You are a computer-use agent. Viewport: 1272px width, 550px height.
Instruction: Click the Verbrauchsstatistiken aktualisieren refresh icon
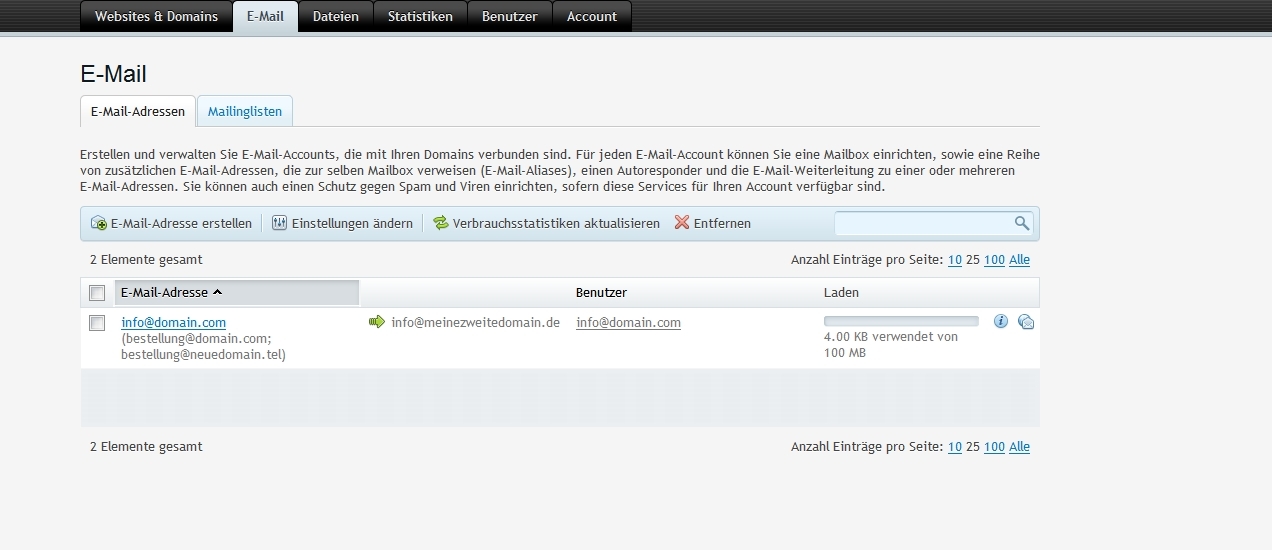tap(441, 223)
